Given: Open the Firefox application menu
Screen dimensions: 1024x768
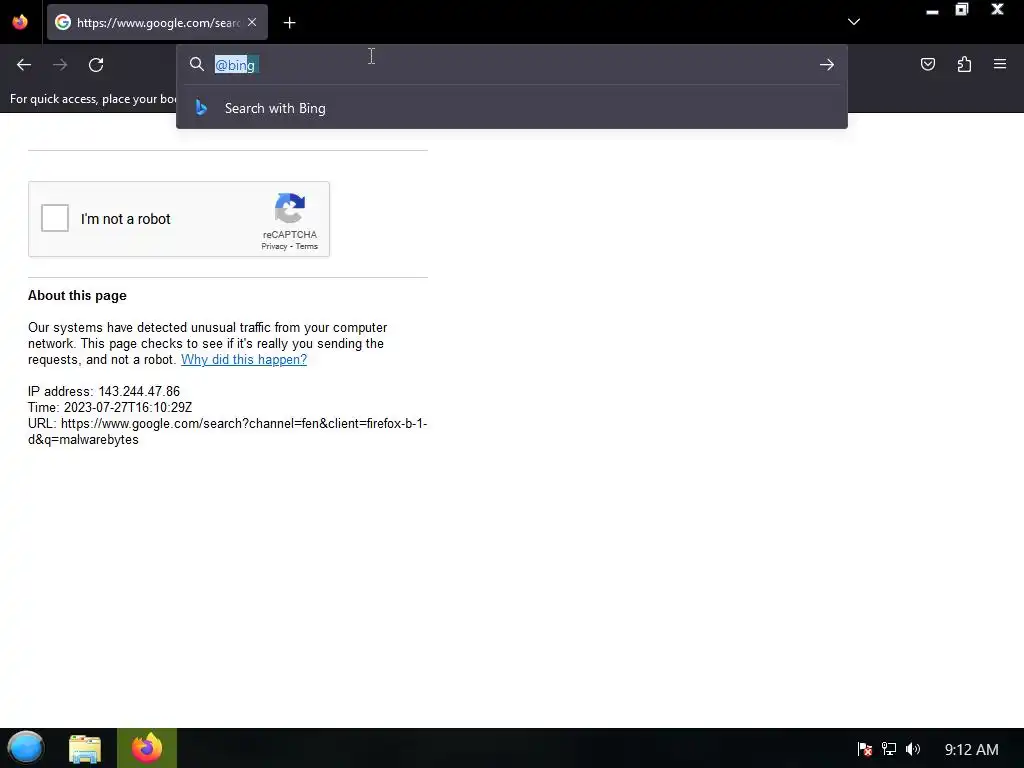Looking at the screenshot, I should click(x=1000, y=64).
